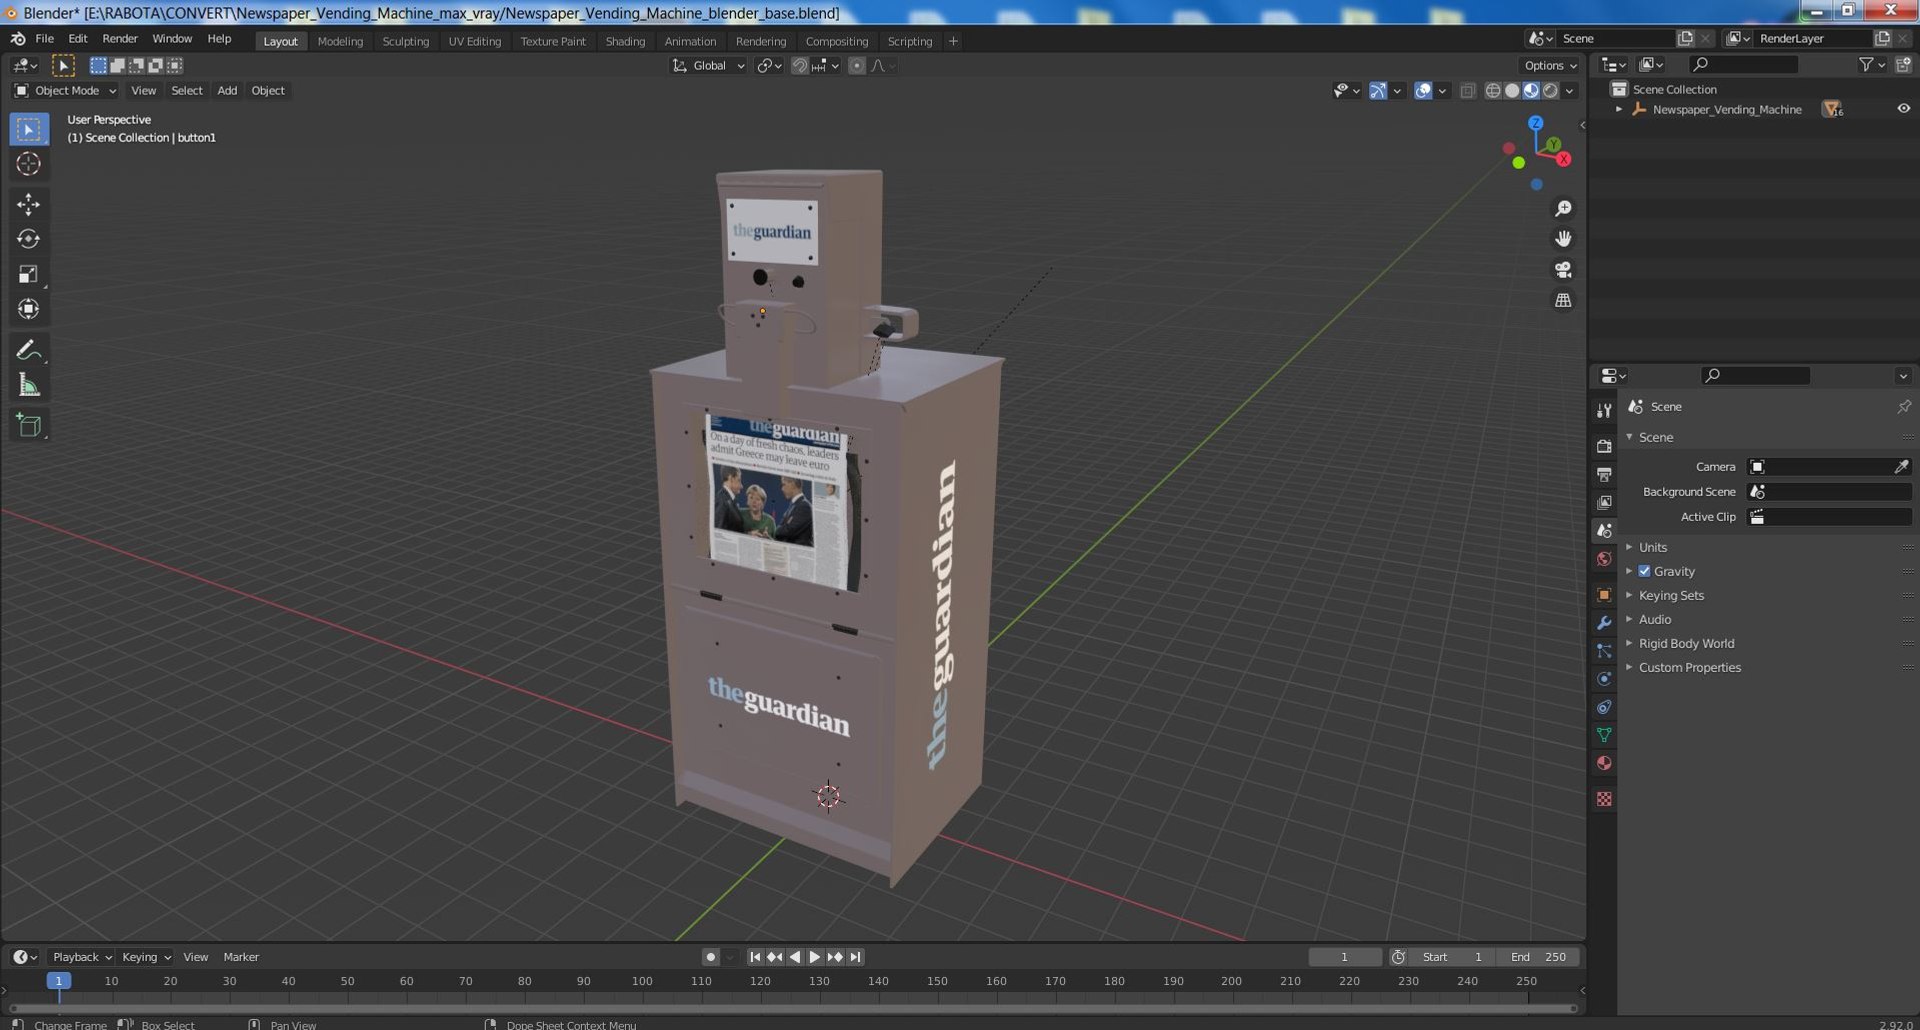Select the Measure tool

[28, 385]
